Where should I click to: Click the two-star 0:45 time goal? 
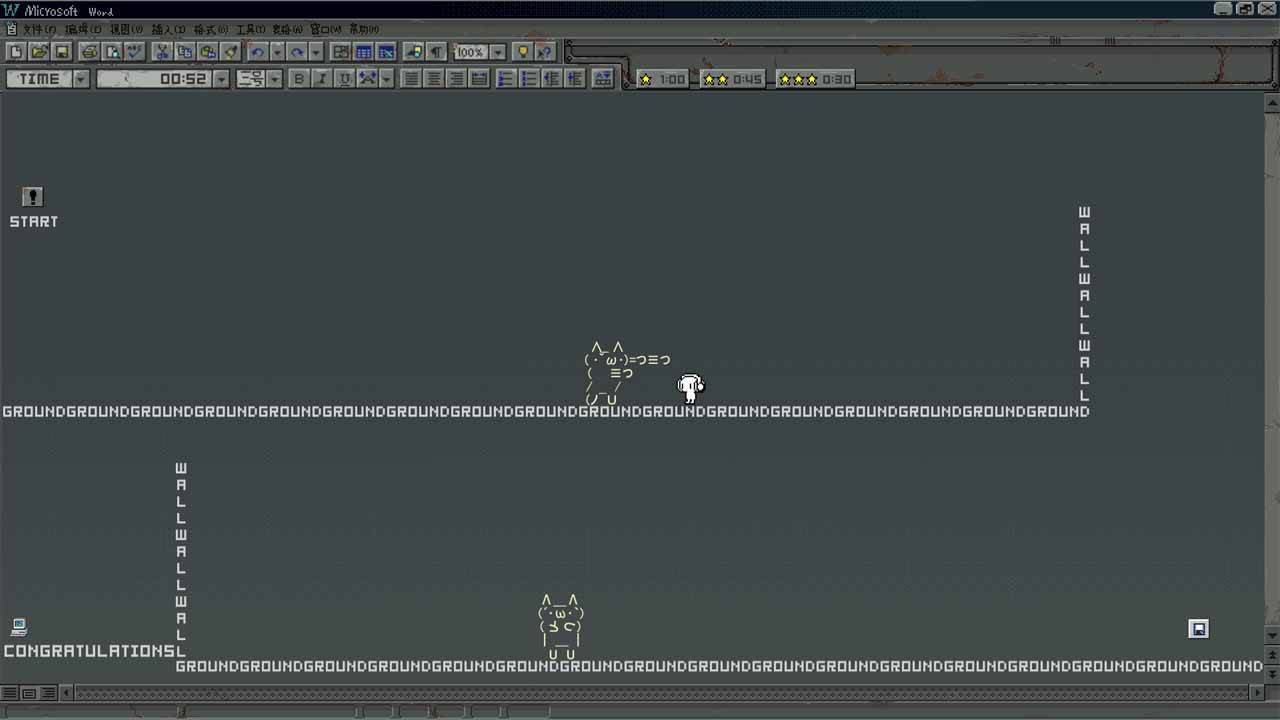[732, 79]
